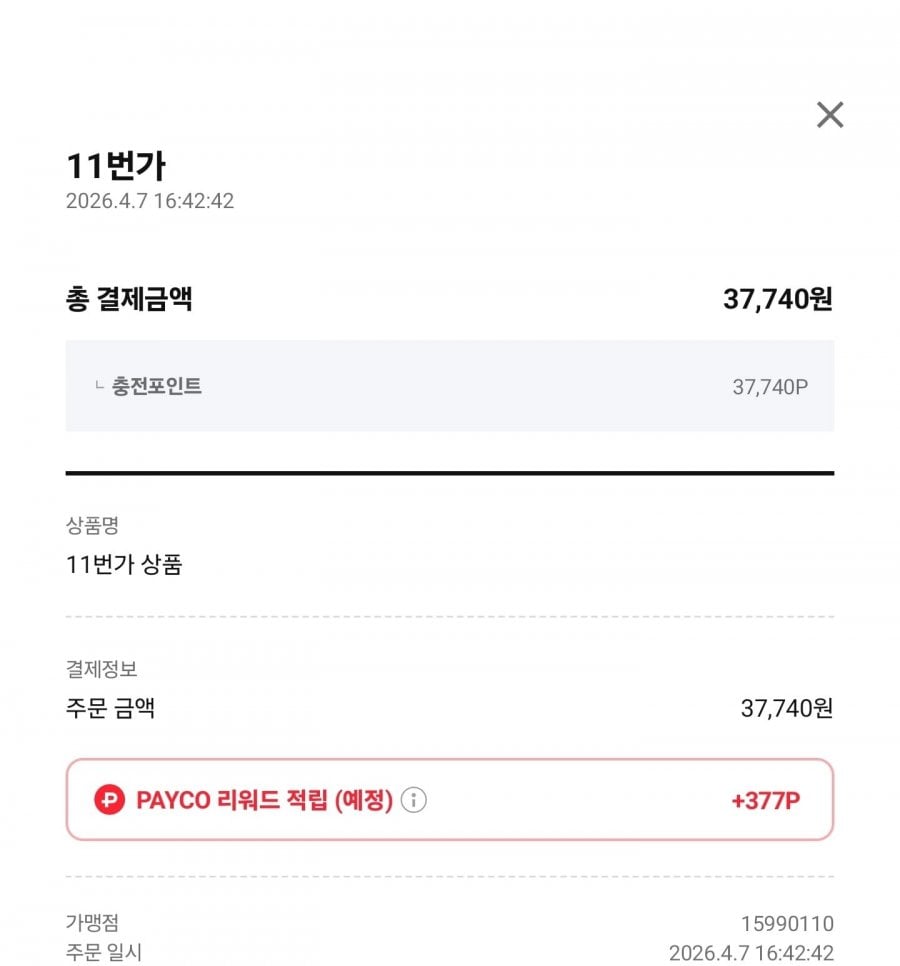
Task: Click the 주문 금액 label
Action: [110, 709]
